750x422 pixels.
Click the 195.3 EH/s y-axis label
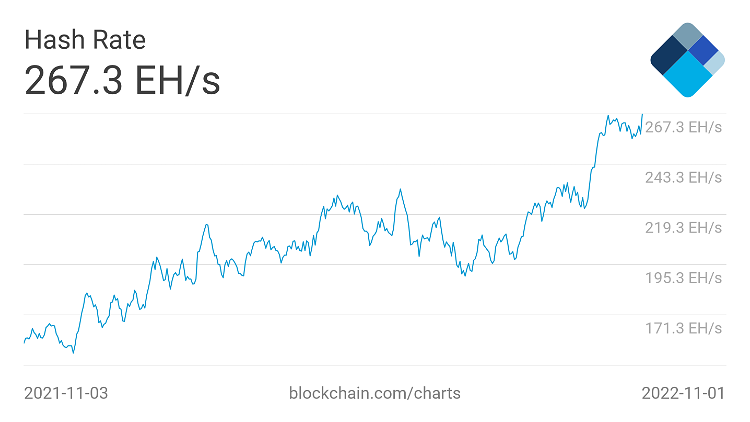tap(683, 277)
